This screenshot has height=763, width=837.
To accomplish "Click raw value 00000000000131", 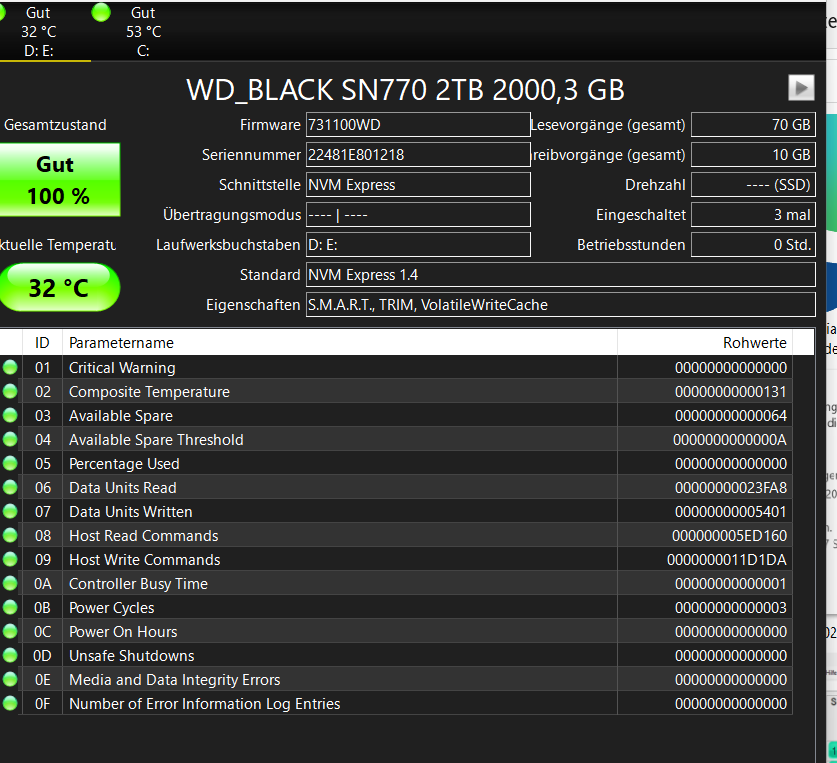I will [731, 392].
